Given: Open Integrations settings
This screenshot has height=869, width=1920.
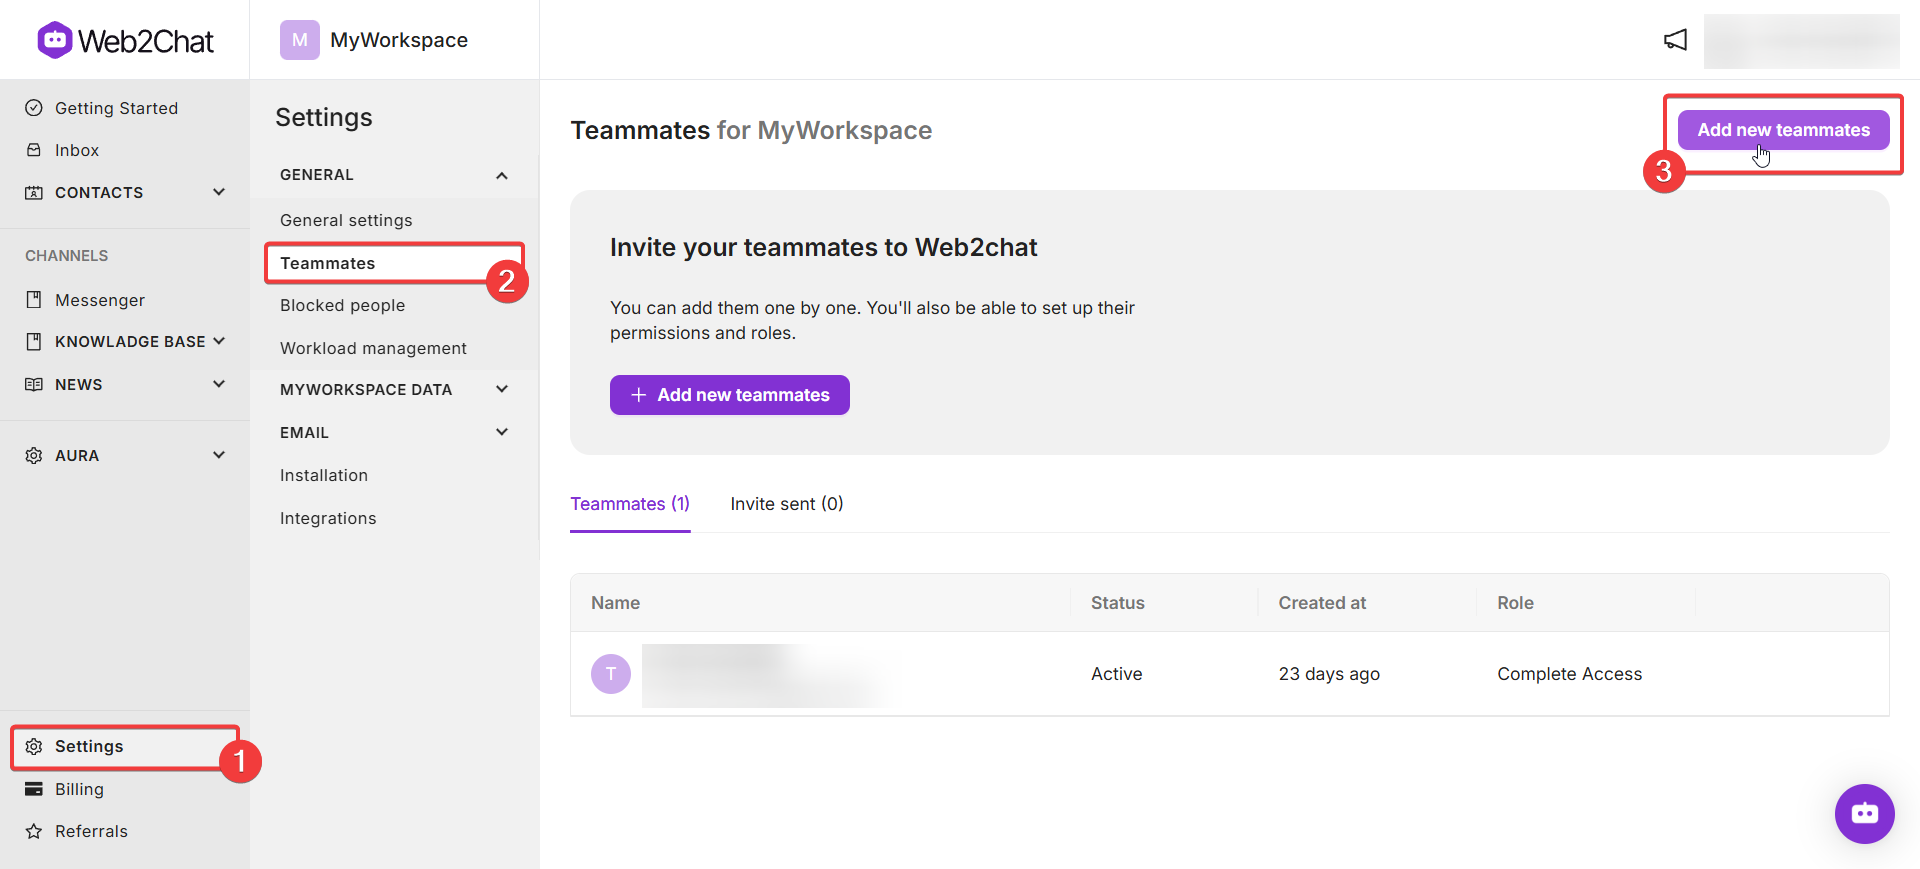Looking at the screenshot, I should point(328,518).
